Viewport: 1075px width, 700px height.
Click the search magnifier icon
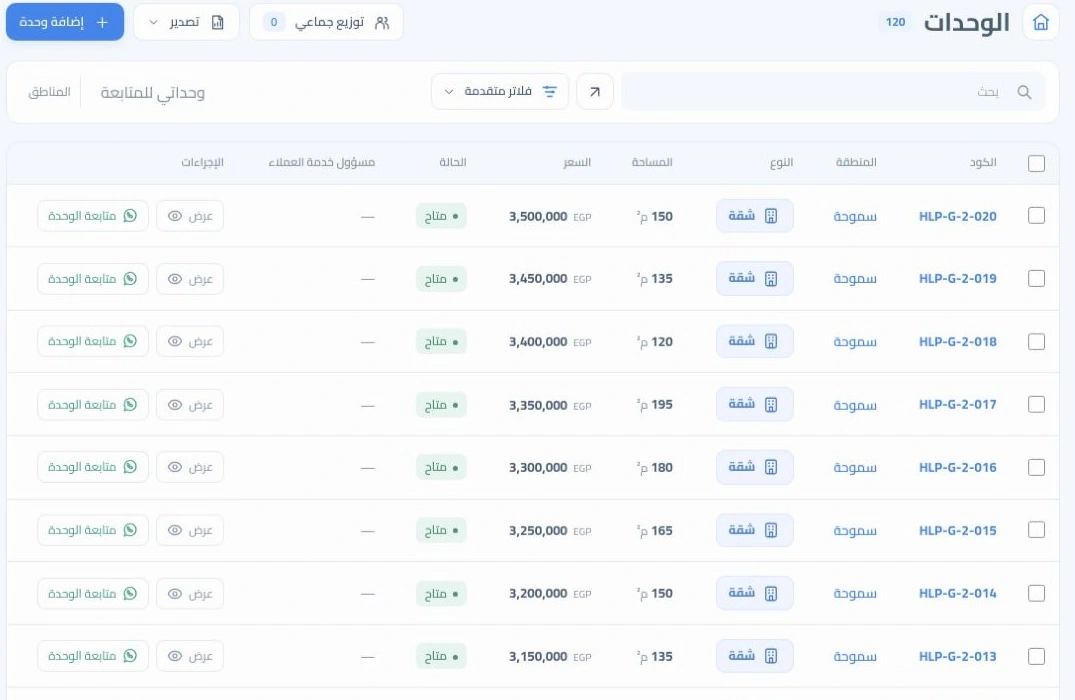[1024, 92]
